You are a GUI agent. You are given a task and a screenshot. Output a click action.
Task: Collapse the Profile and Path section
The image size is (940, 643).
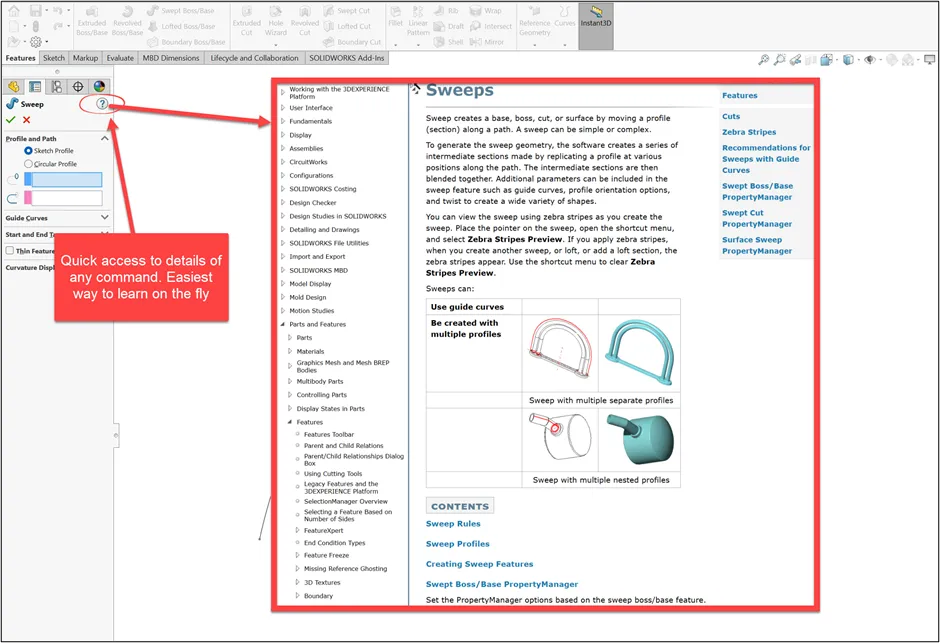104,137
